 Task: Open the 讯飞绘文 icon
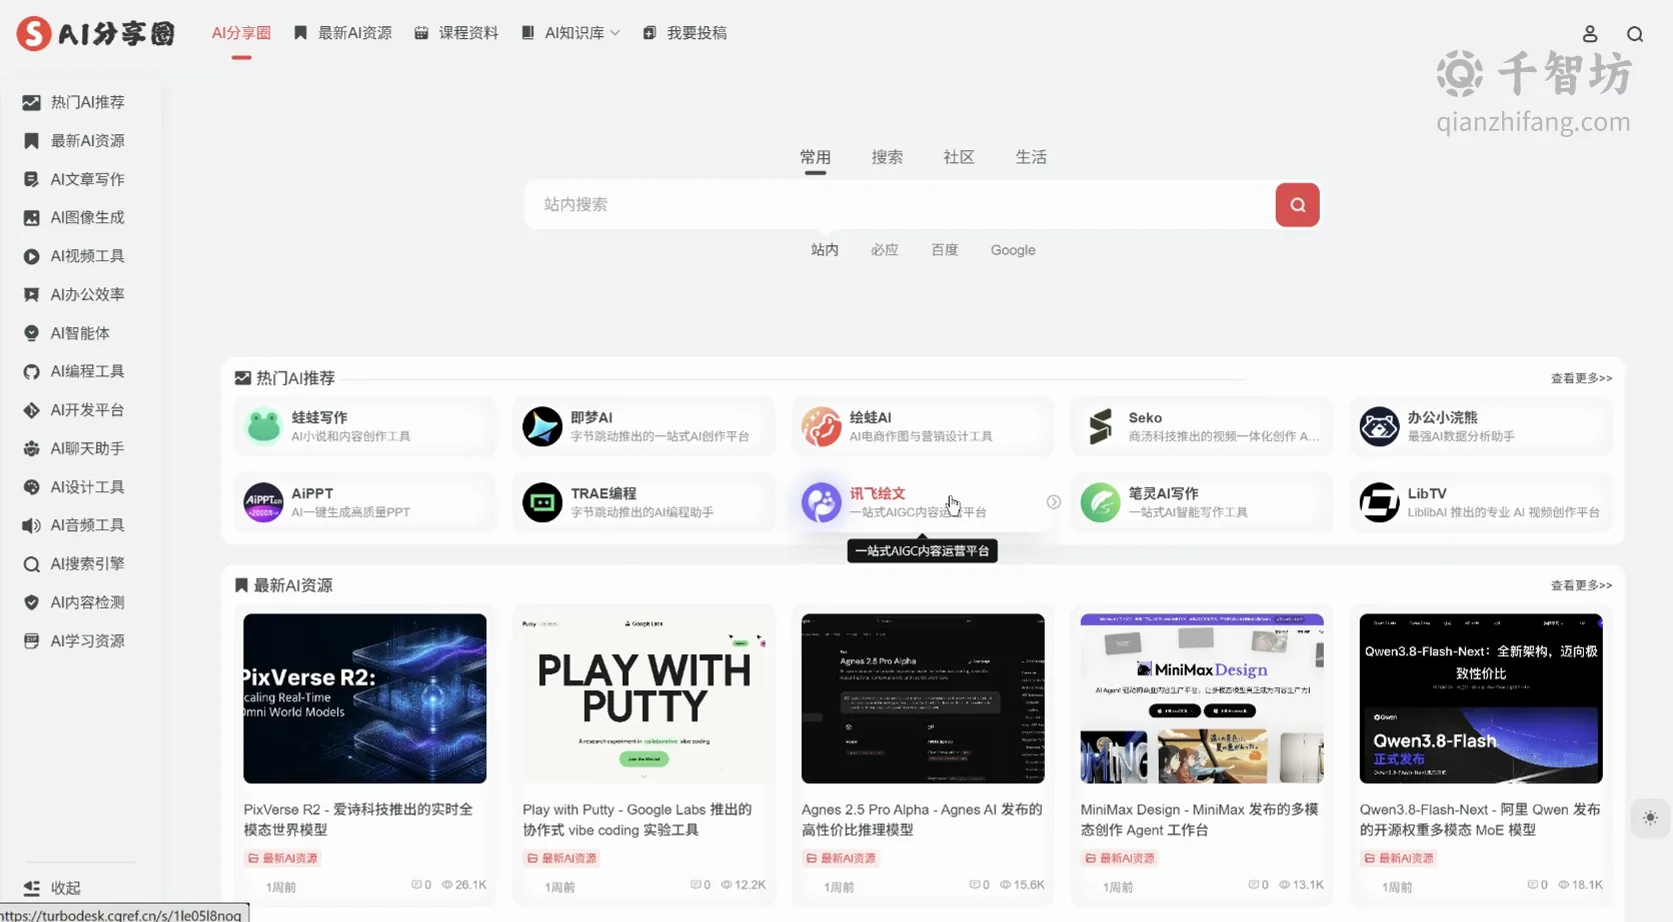pos(821,502)
